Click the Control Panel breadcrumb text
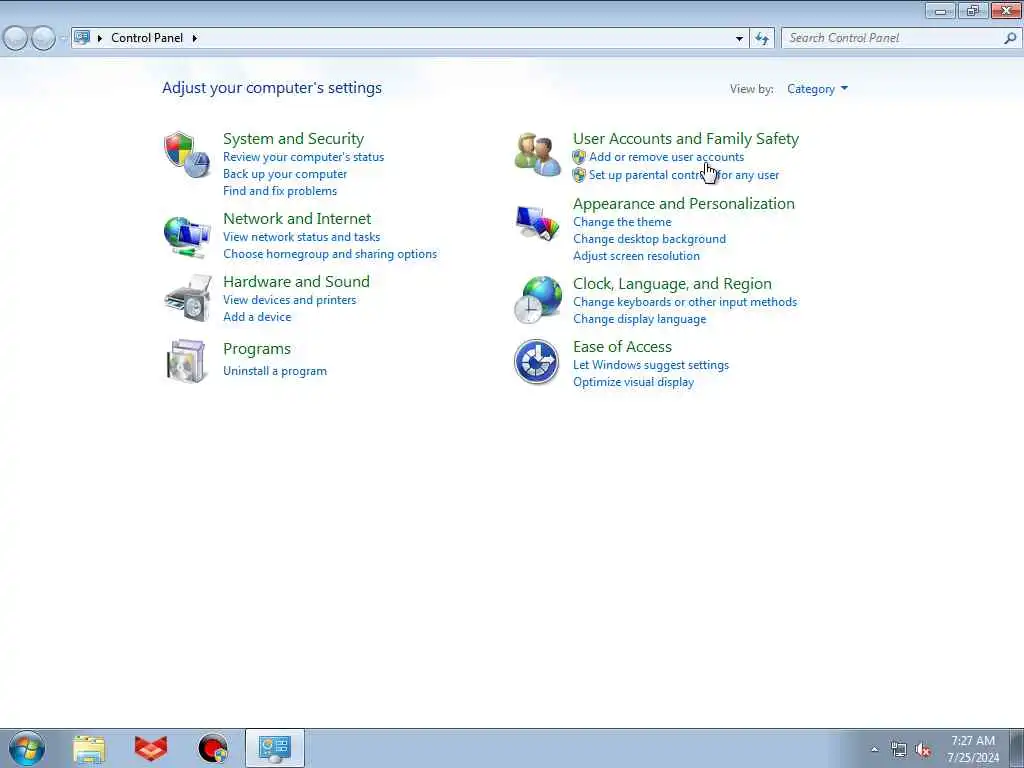Image resolution: width=1024 pixels, height=768 pixels. coord(147,38)
